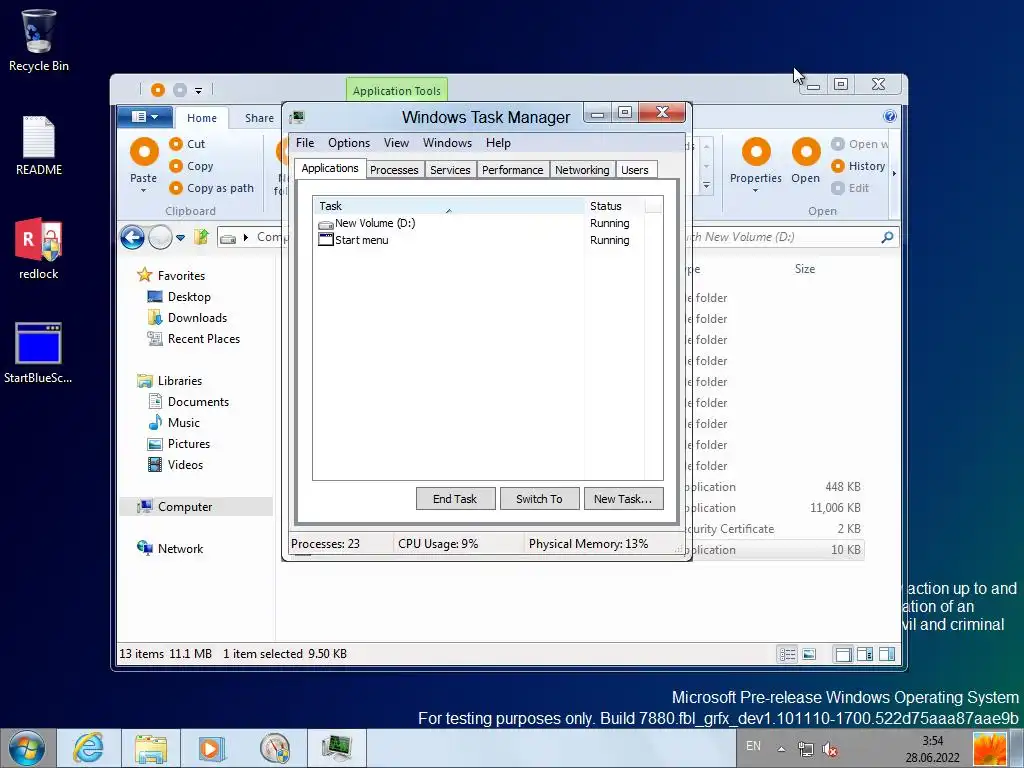Launch Internet Explorer from taskbar
Screen dimensions: 1024x768
coord(88,748)
